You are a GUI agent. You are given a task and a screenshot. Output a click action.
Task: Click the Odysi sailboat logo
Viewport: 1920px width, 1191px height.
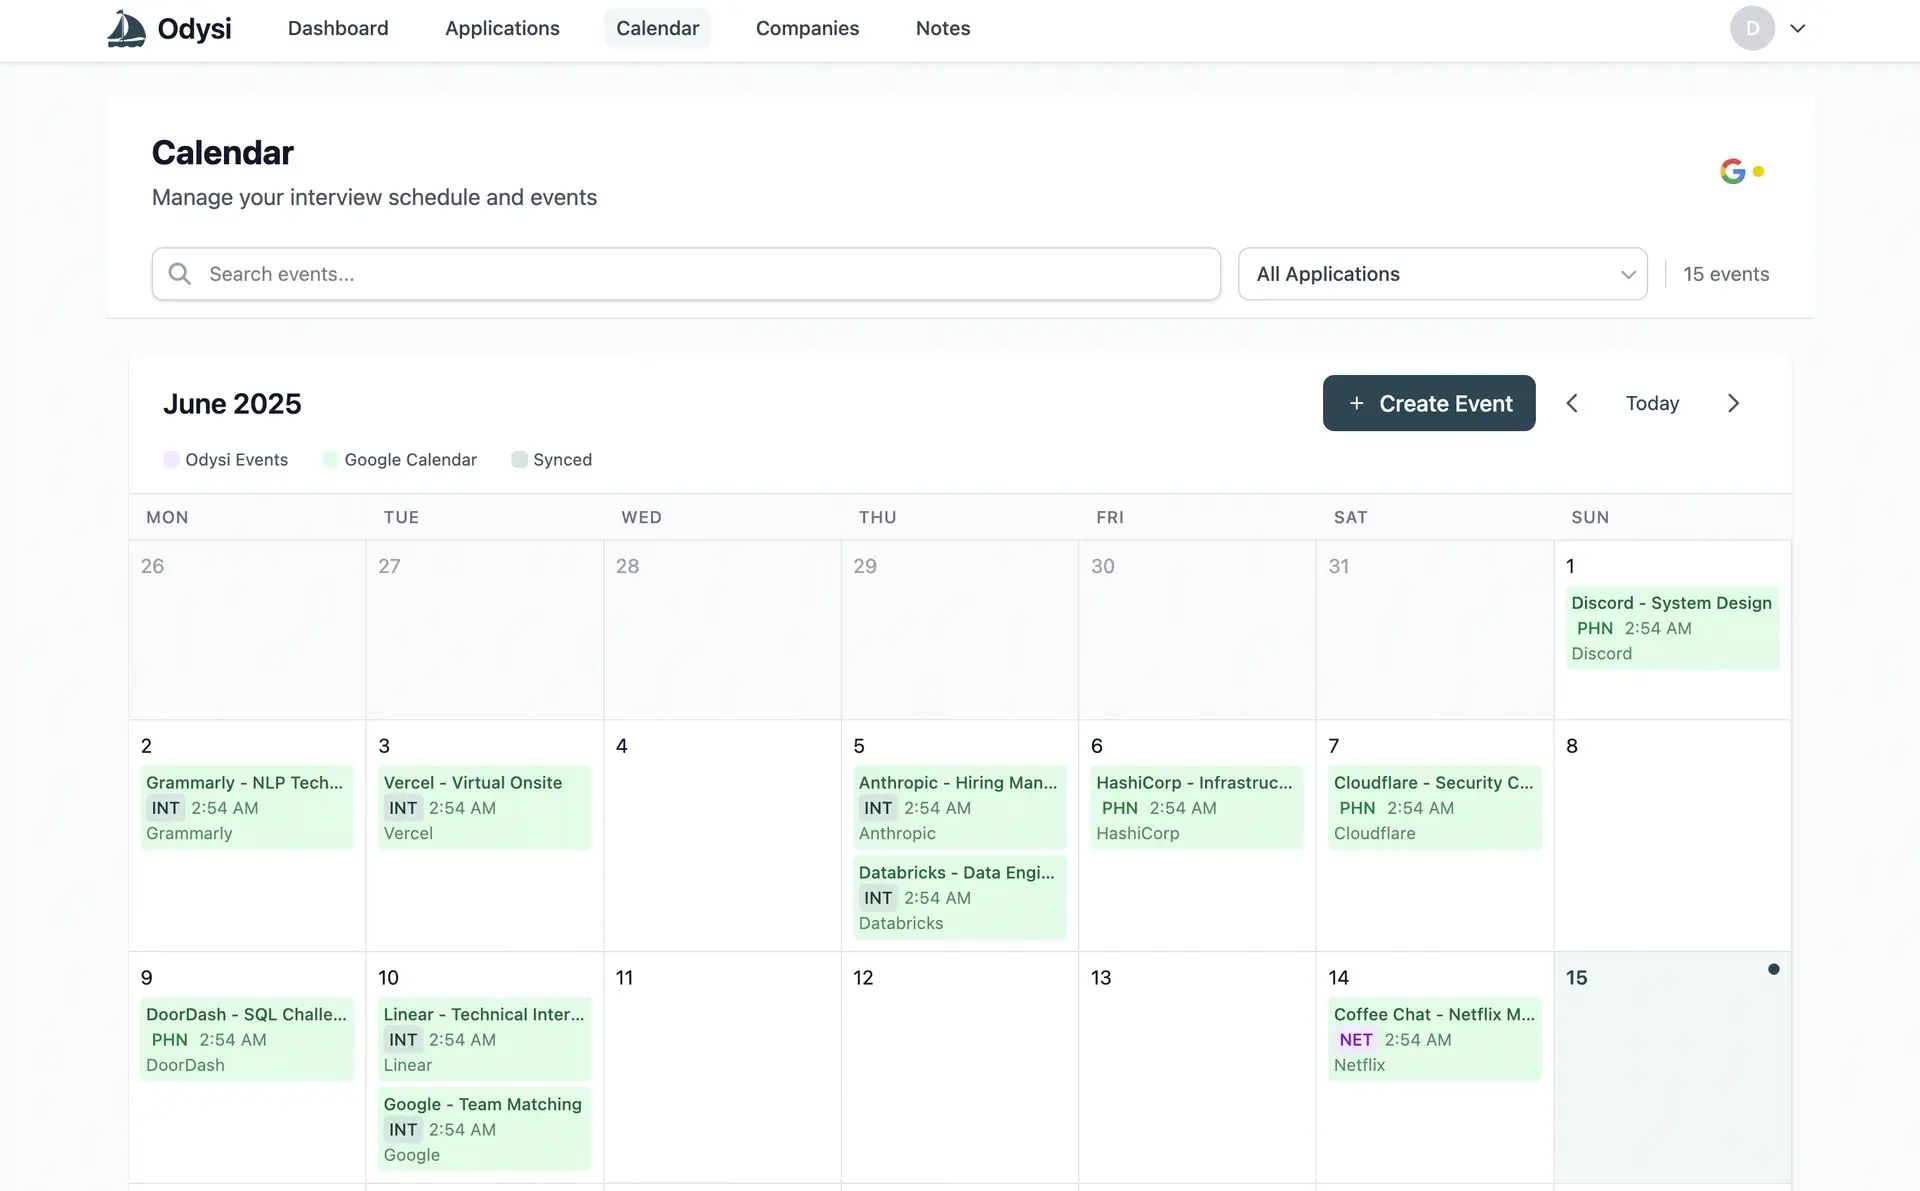pyautogui.click(x=126, y=28)
